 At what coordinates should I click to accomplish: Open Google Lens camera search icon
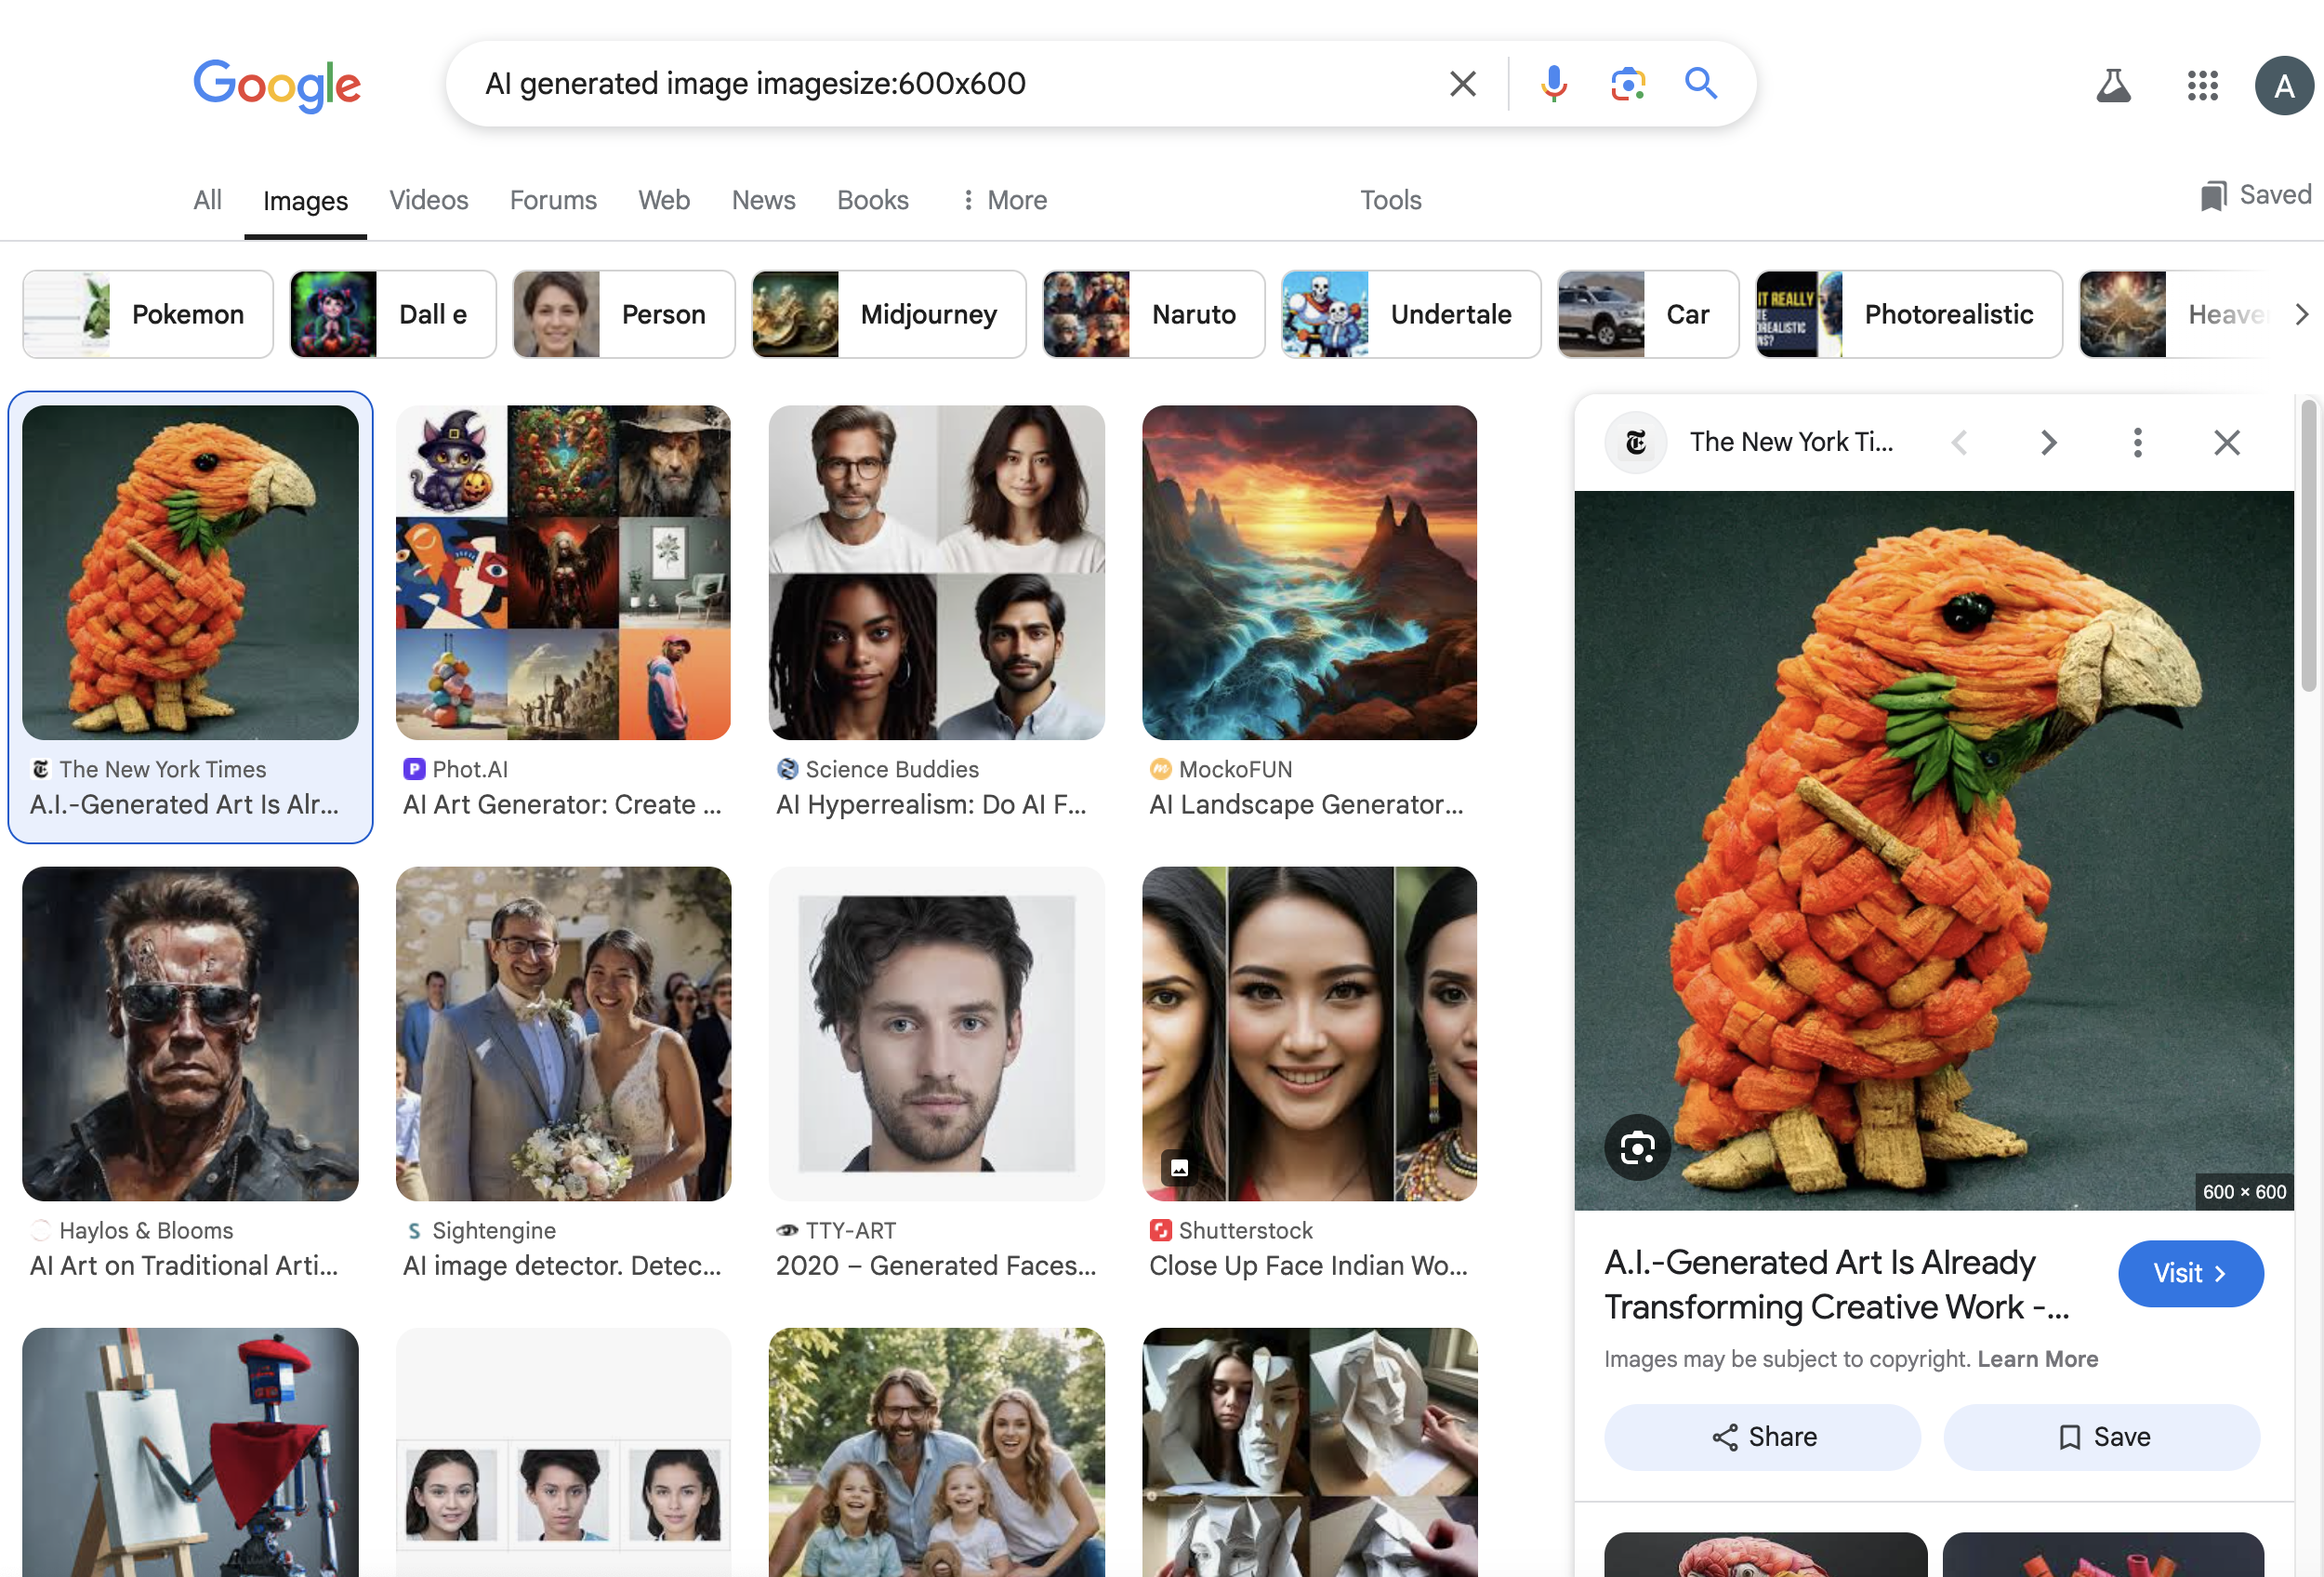coord(1627,84)
